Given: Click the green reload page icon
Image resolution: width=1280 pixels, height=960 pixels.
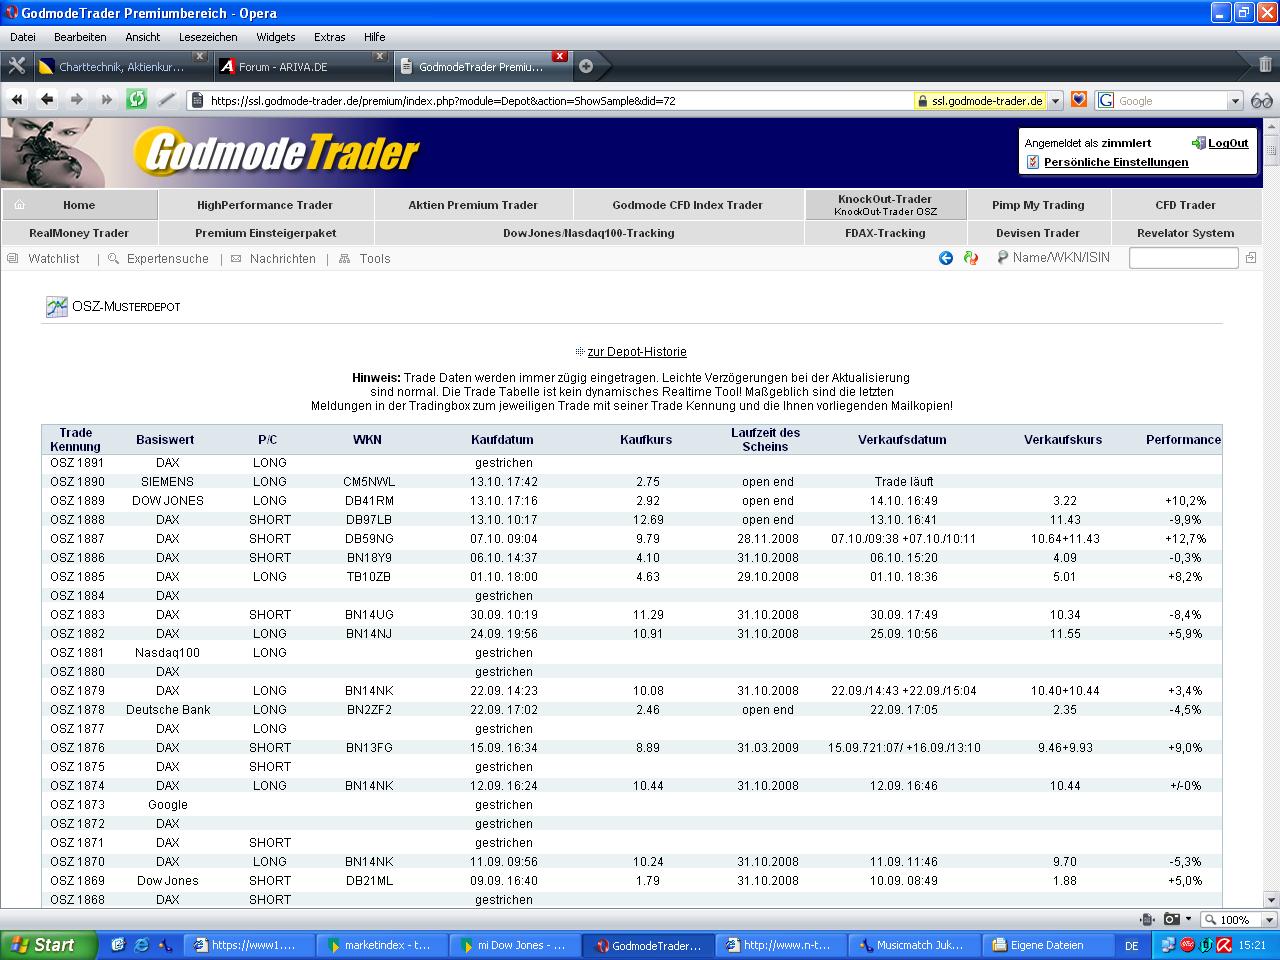Looking at the screenshot, I should point(136,99).
